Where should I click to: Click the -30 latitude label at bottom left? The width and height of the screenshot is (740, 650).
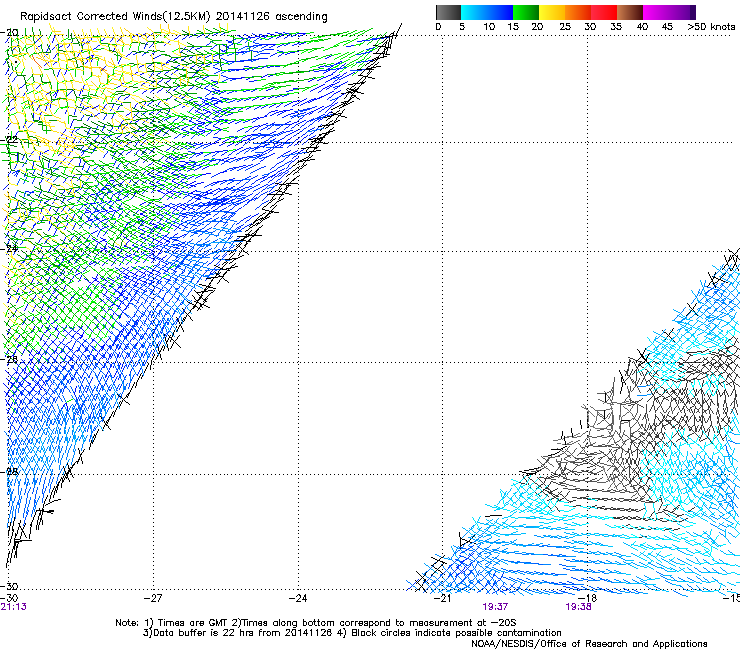pyautogui.click(x=9, y=587)
